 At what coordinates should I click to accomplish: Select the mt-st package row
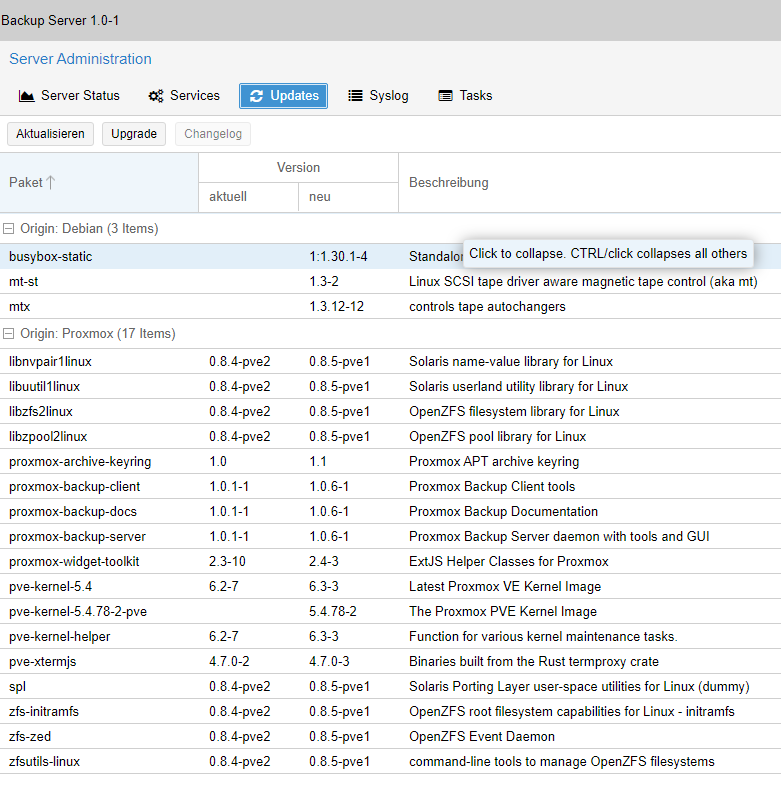390,282
